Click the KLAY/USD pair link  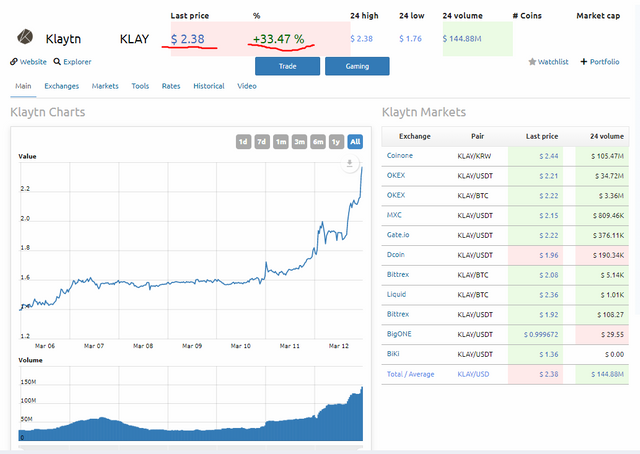point(473,374)
